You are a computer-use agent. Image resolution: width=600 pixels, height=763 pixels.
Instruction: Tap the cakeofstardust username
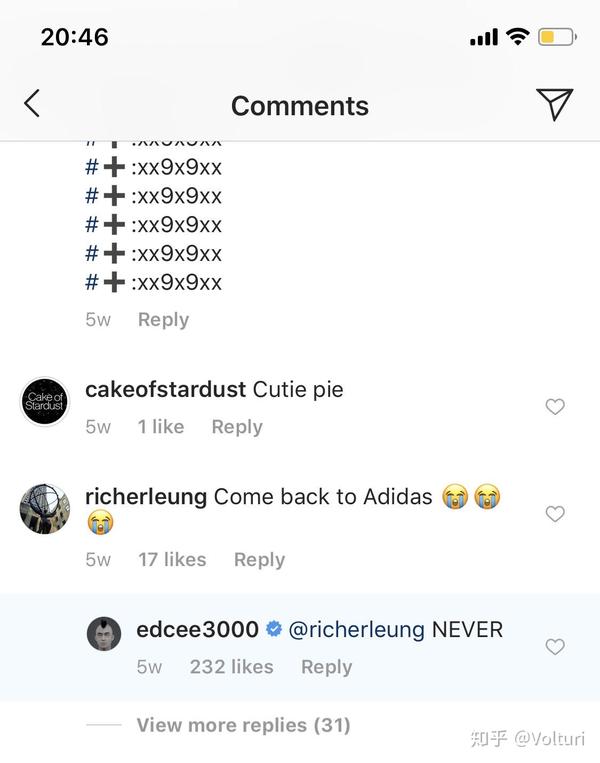(x=165, y=389)
